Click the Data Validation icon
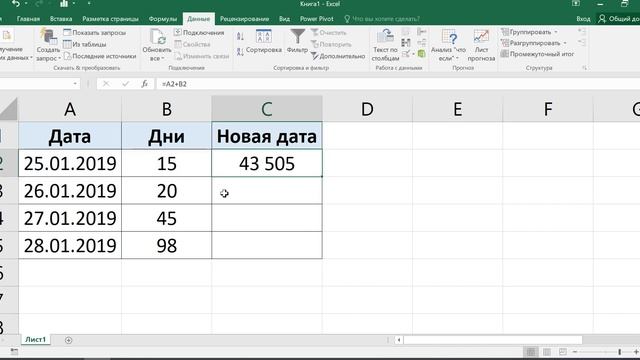This screenshot has height=360, width=640. 406,54
